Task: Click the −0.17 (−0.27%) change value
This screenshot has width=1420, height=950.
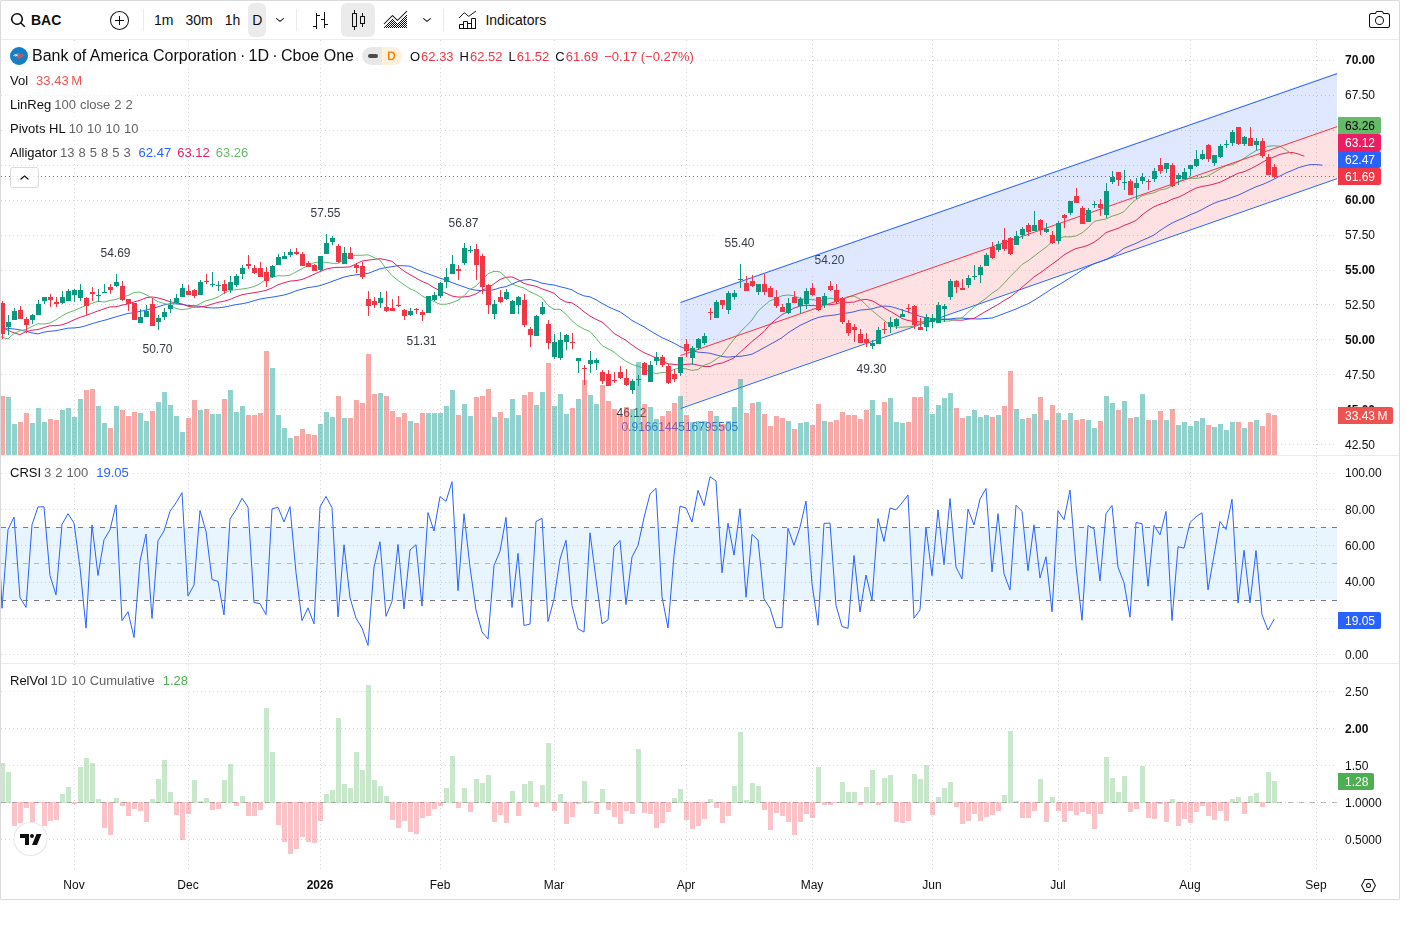Action: (649, 57)
